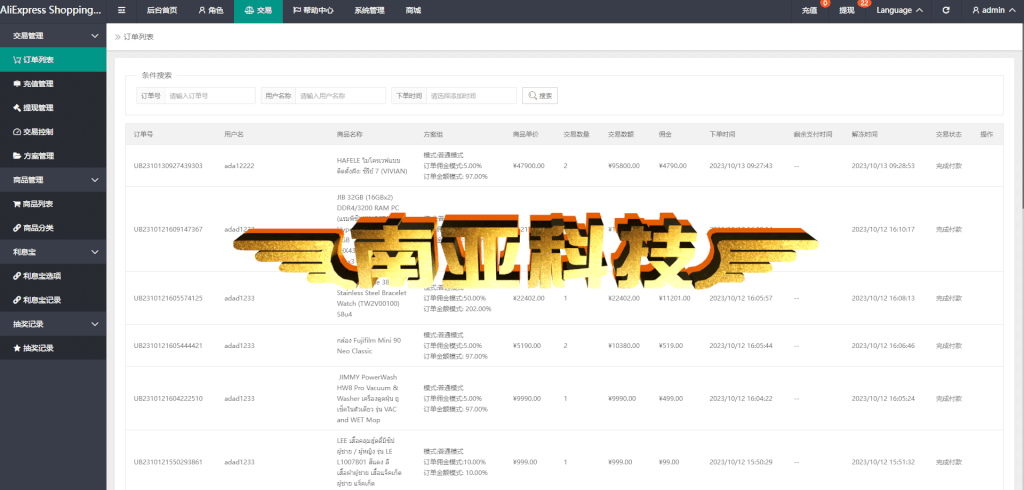Image resolution: width=1024 pixels, height=490 pixels.
Task: Click the 交易状态 column header
Action: 949,134
